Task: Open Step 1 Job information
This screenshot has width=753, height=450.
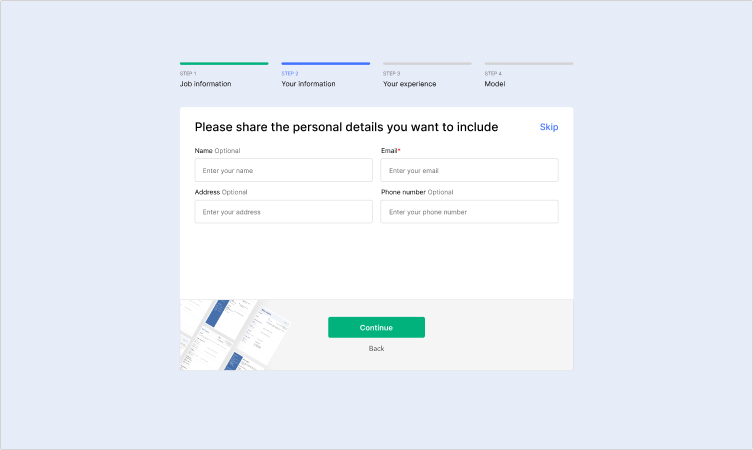Action: pyautogui.click(x=206, y=79)
